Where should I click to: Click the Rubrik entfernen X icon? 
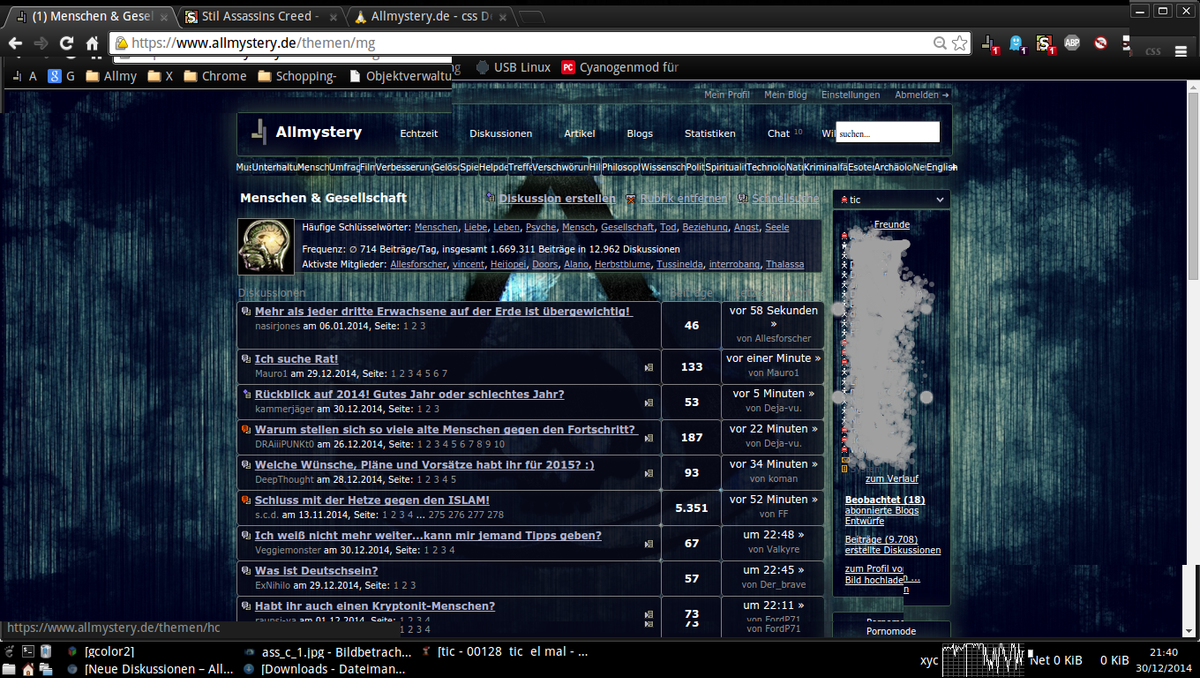631,198
